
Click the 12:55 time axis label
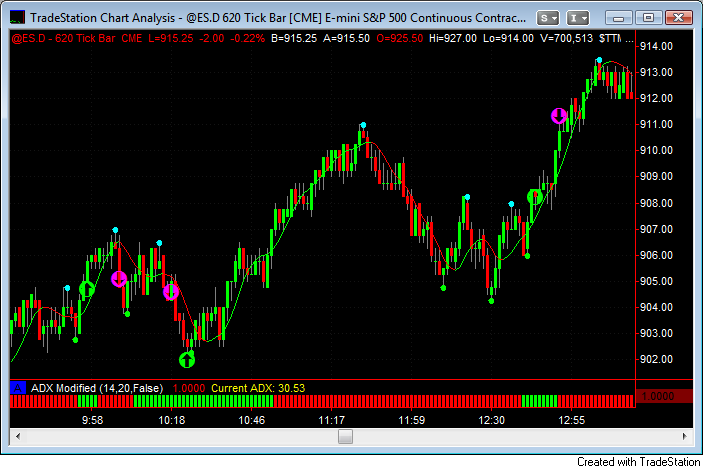tap(571, 420)
